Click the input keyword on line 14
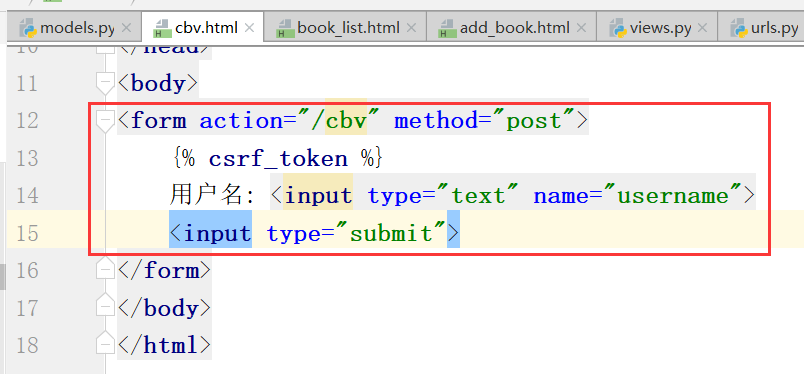This screenshot has height=374, width=804. coord(318,196)
